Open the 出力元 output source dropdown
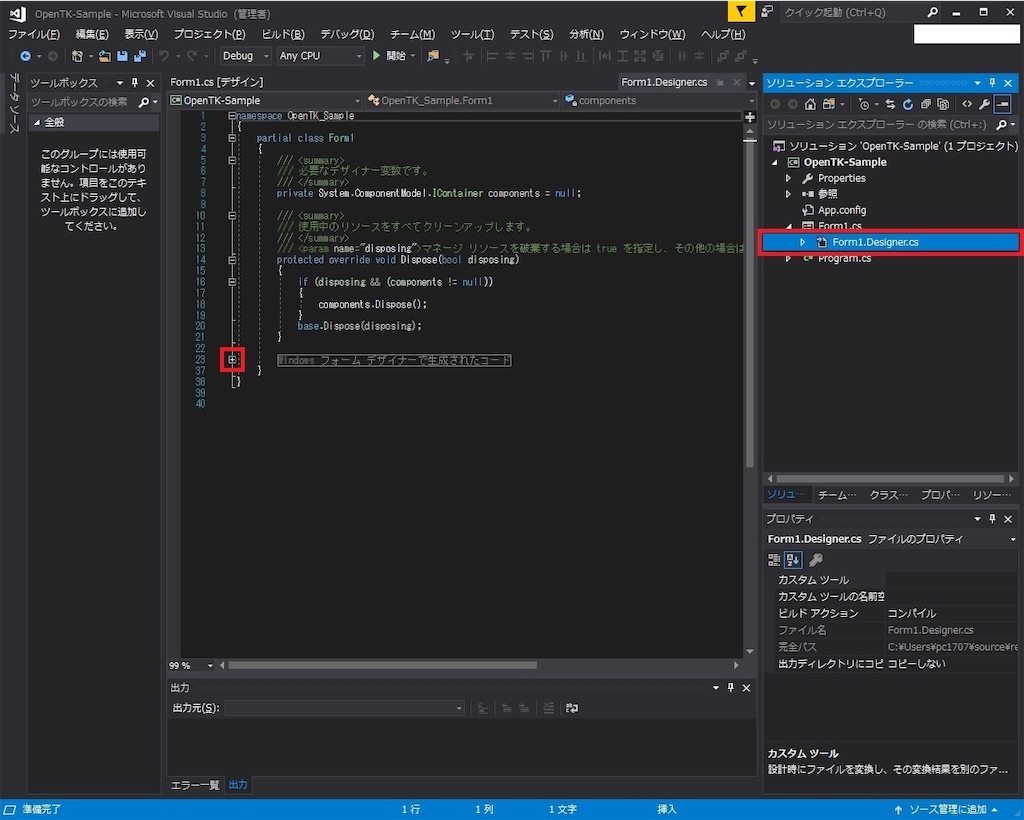The height and width of the screenshot is (820, 1024). (x=344, y=708)
